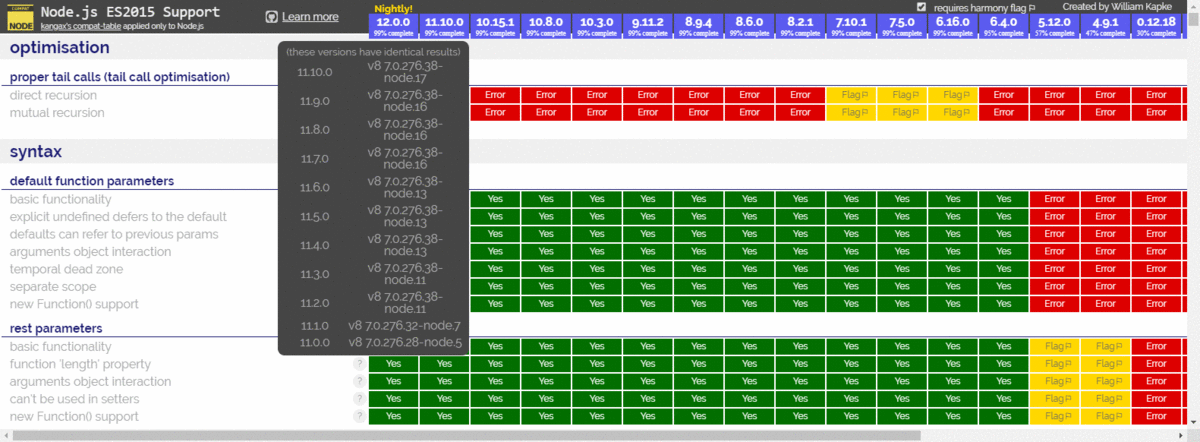
Task: Select the 8.9.4 version column header
Action: pos(699,26)
